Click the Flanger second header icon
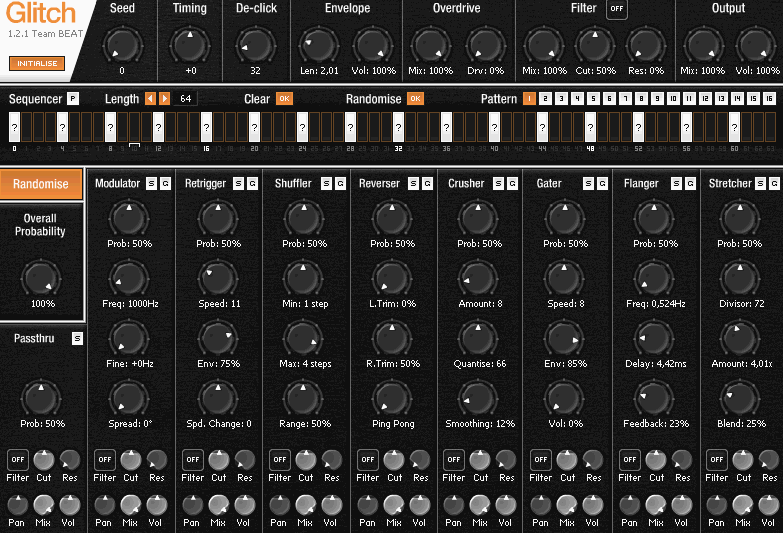Image resolution: width=783 pixels, height=533 pixels. [690, 184]
